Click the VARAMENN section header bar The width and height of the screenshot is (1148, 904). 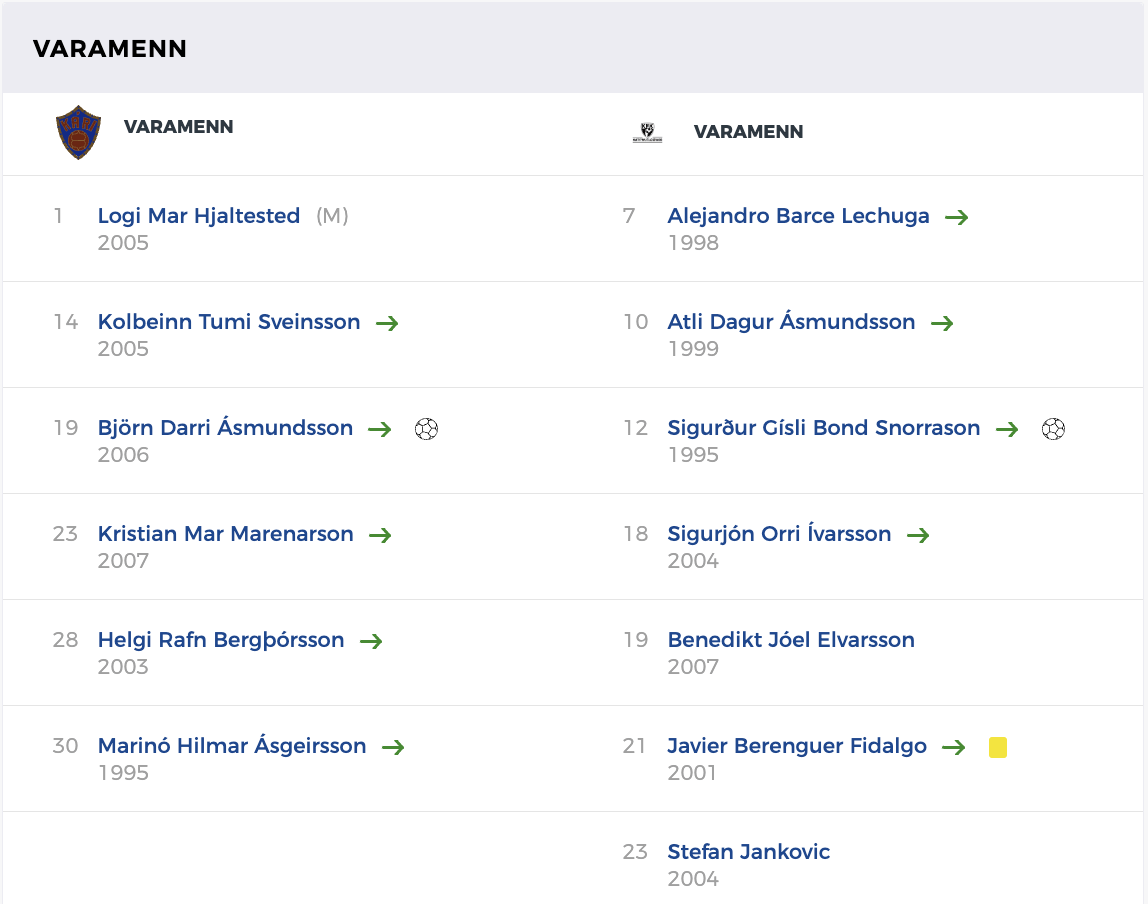[x=574, y=48]
